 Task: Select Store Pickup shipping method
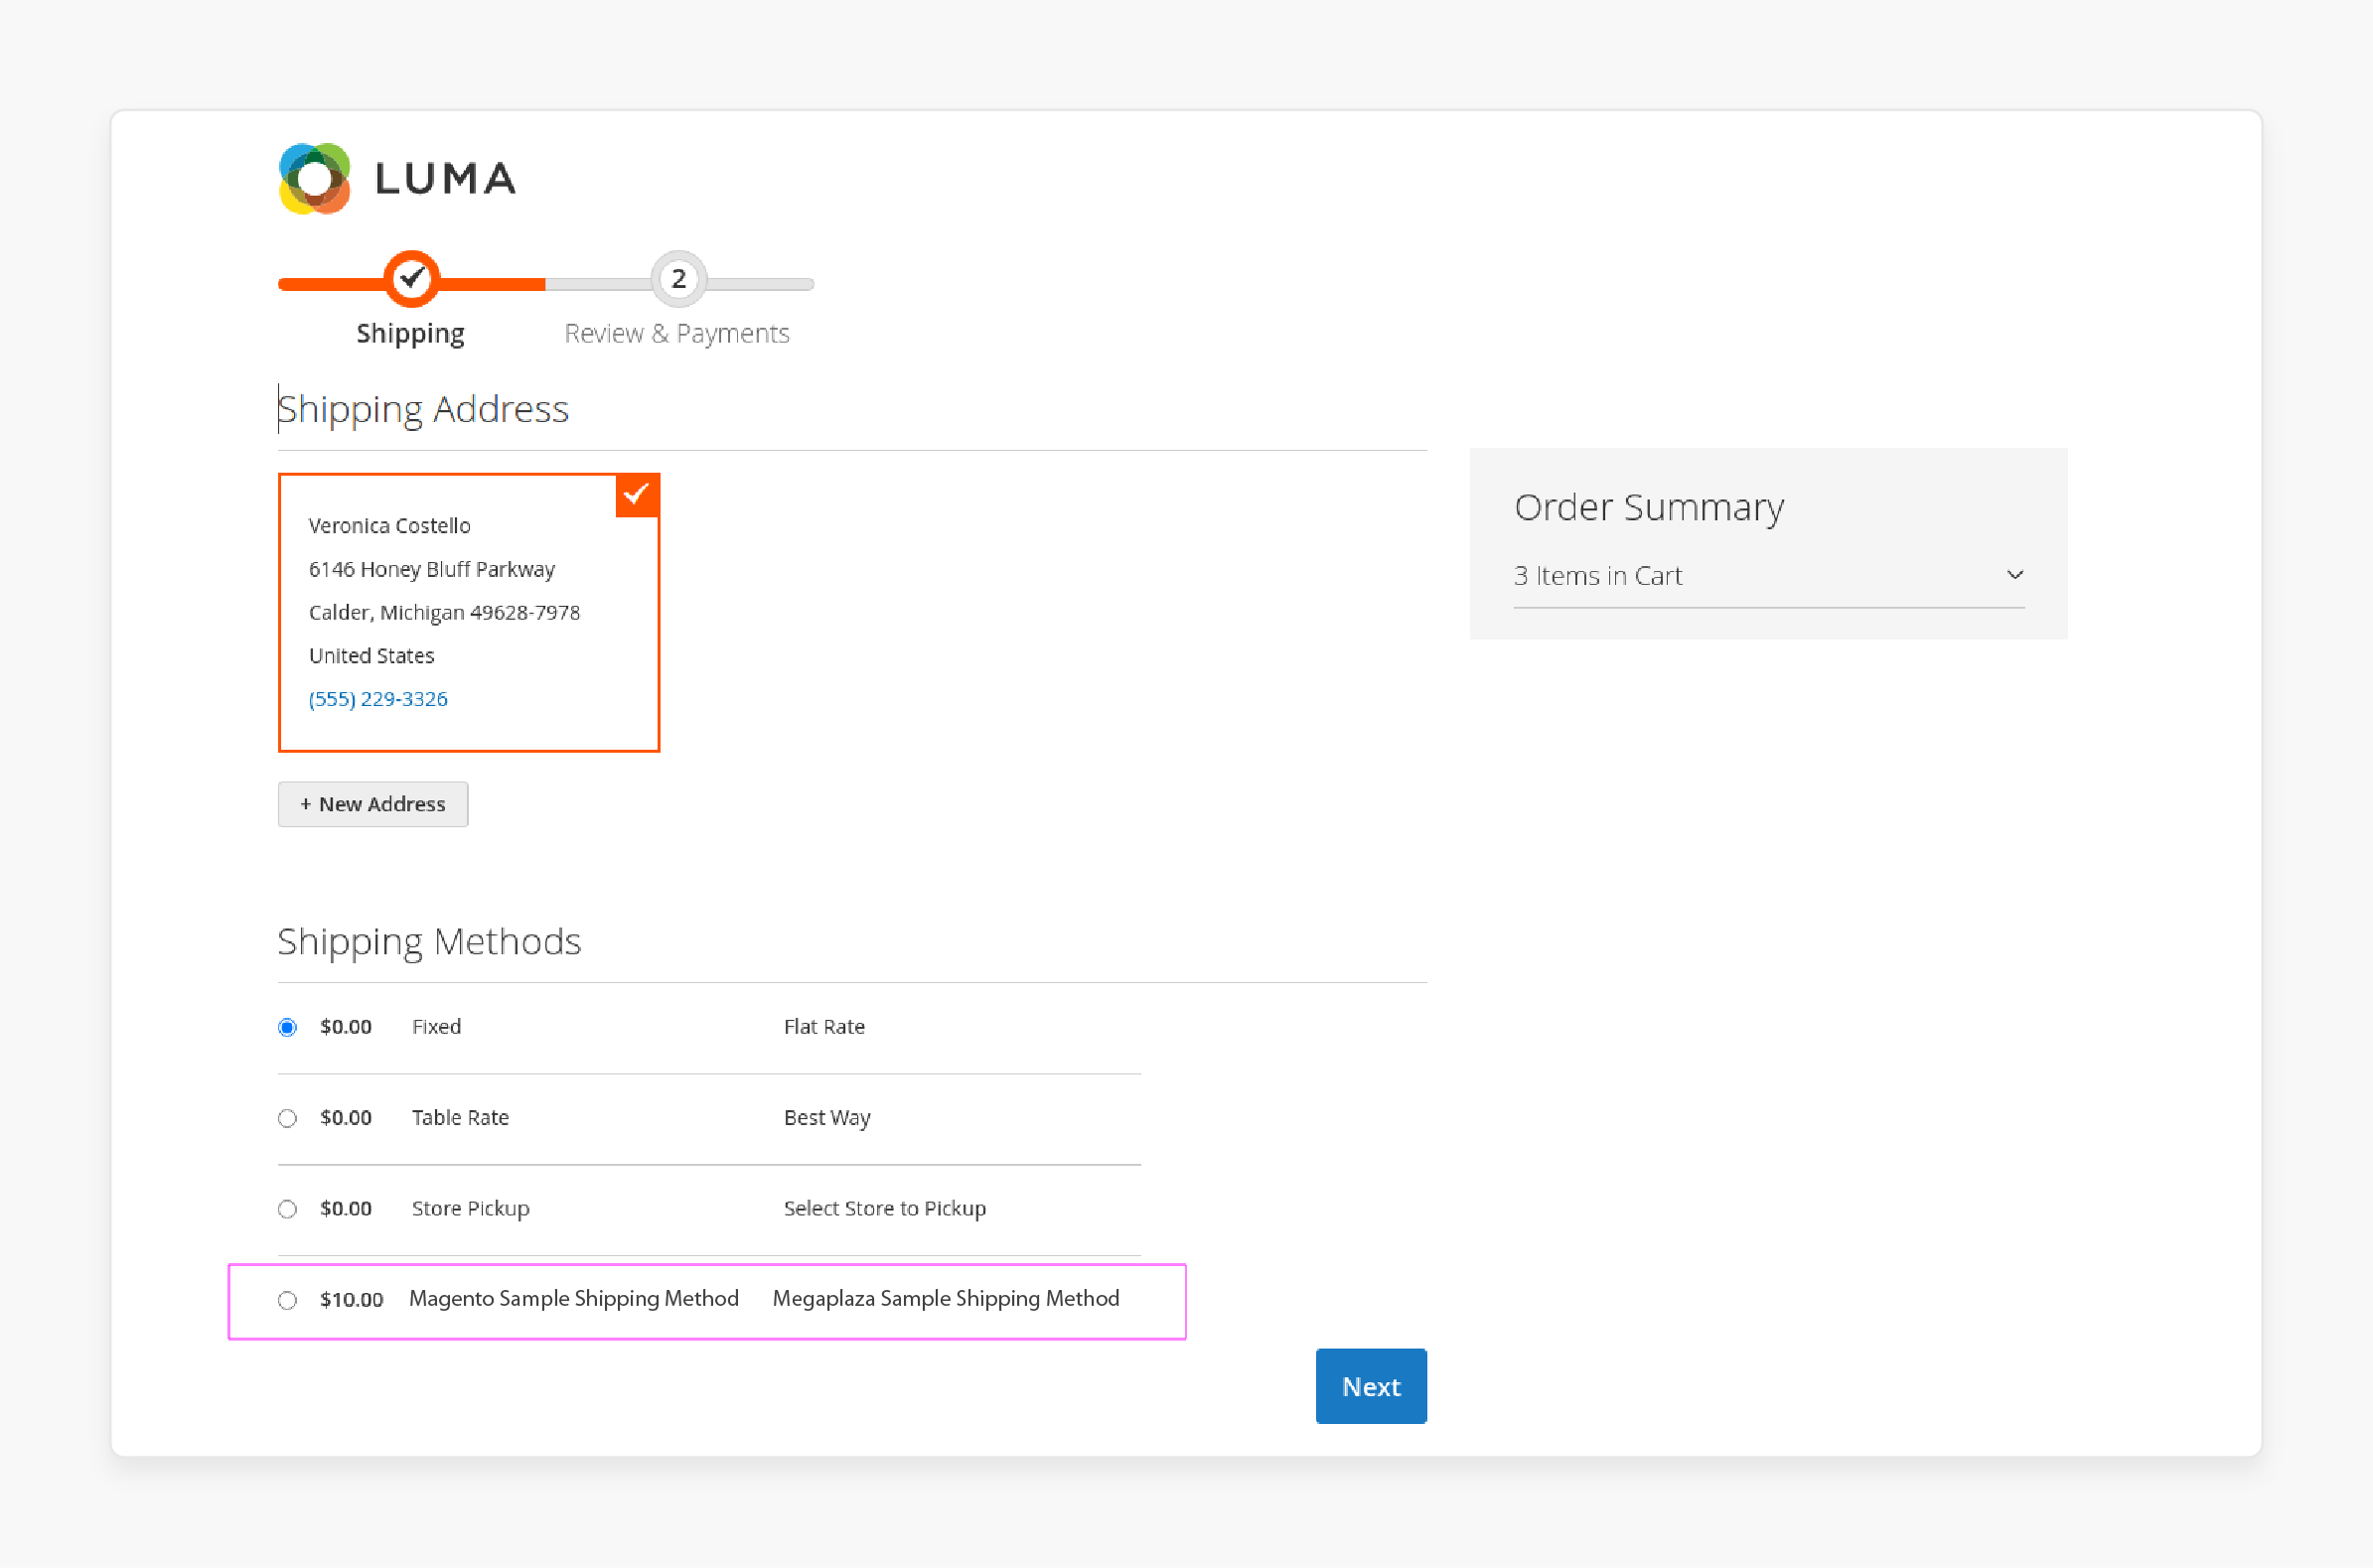coord(285,1208)
